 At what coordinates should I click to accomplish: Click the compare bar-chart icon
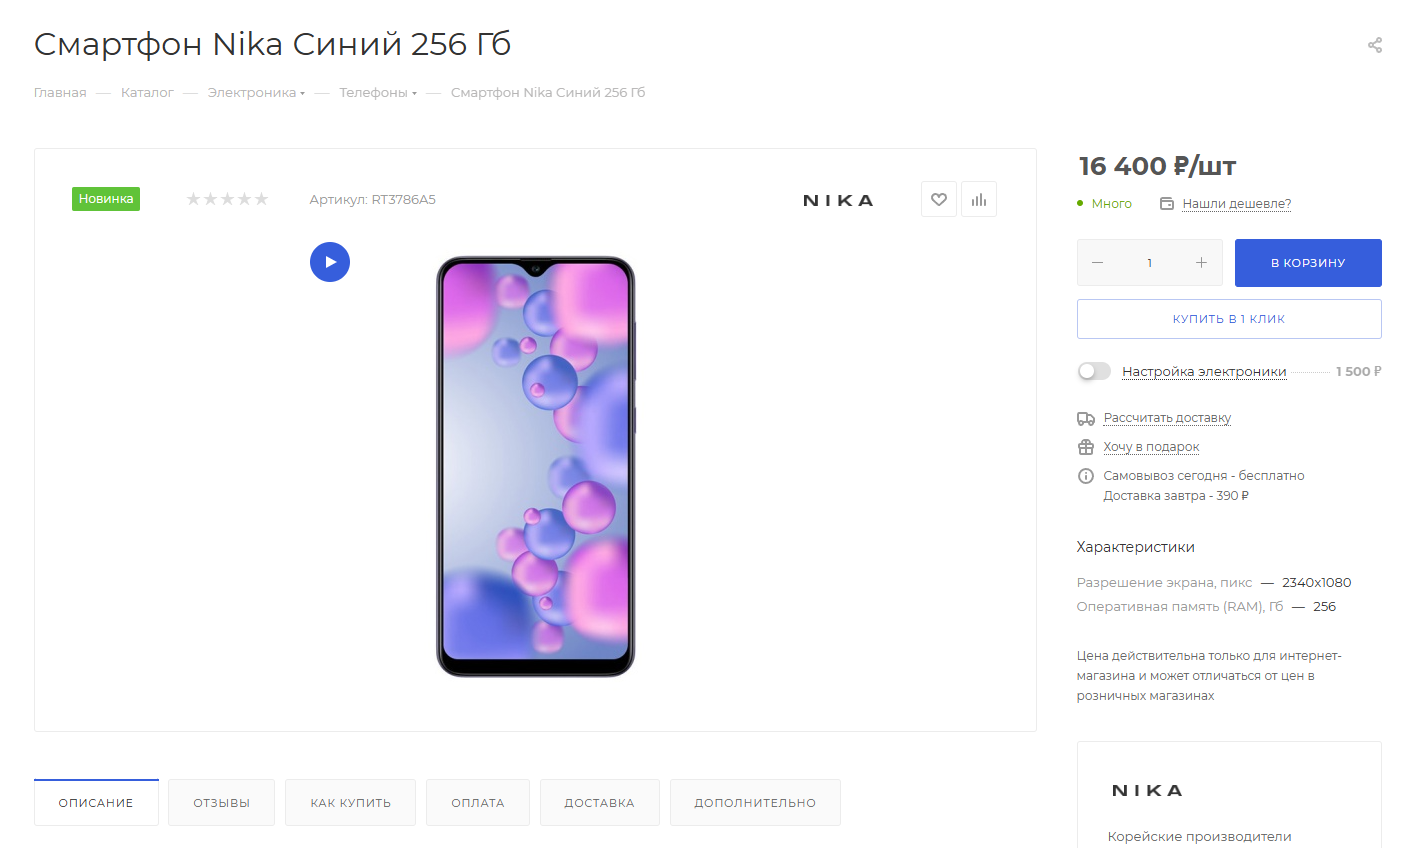979,199
